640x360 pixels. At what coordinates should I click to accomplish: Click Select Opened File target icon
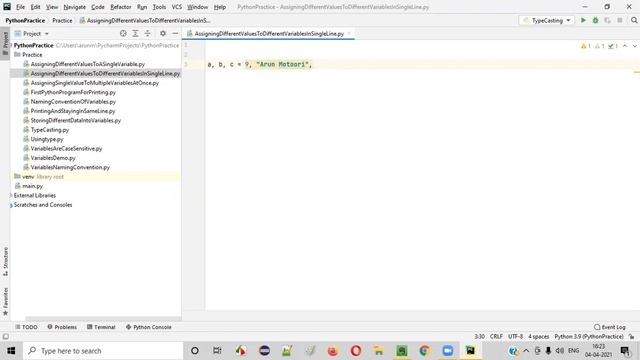tap(123, 33)
